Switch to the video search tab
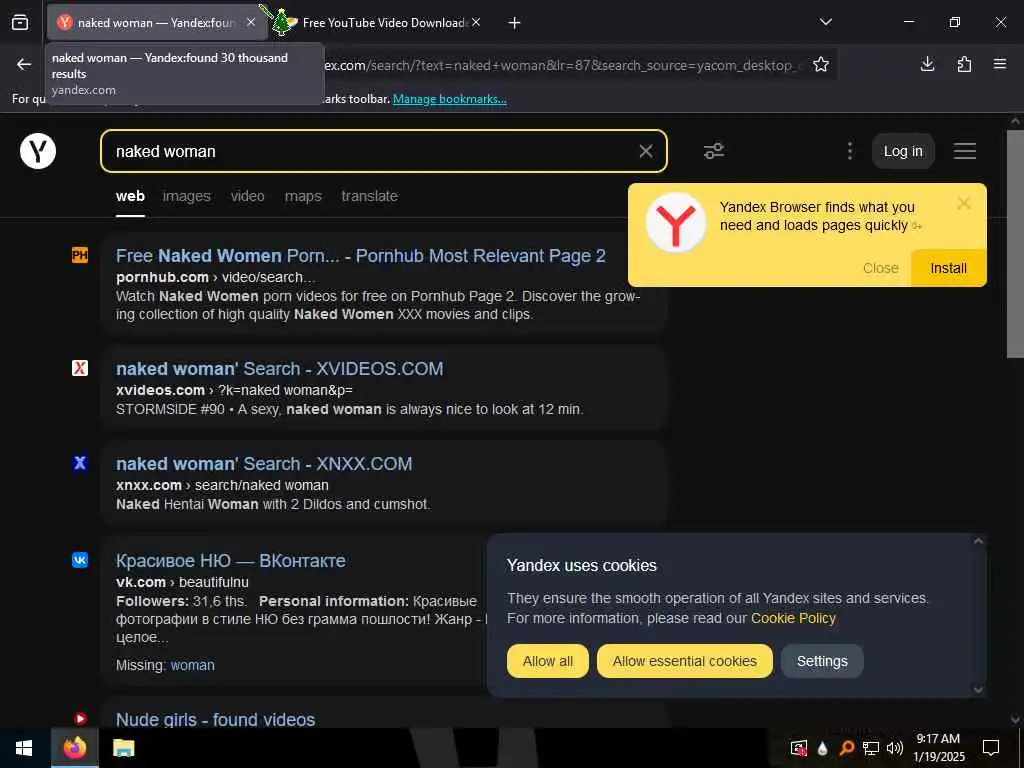Image resolution: width=1024 pixels, height=768 pixels. point(248,196)
